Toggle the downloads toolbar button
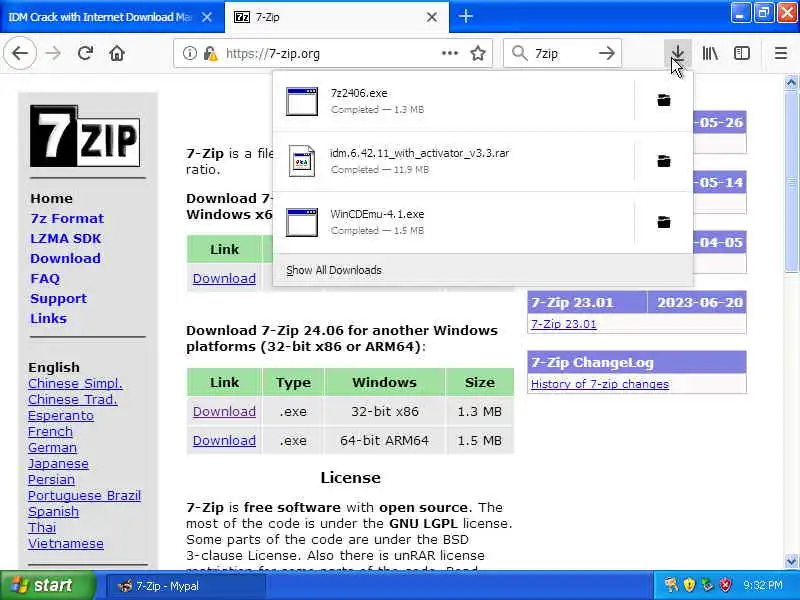 click(678, 53)
